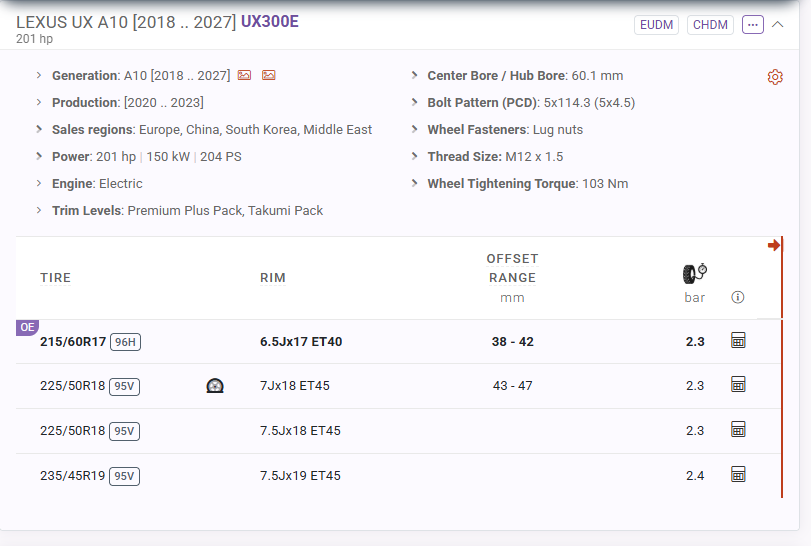Expand the Trim Levels detail

(x=39, y=210)
